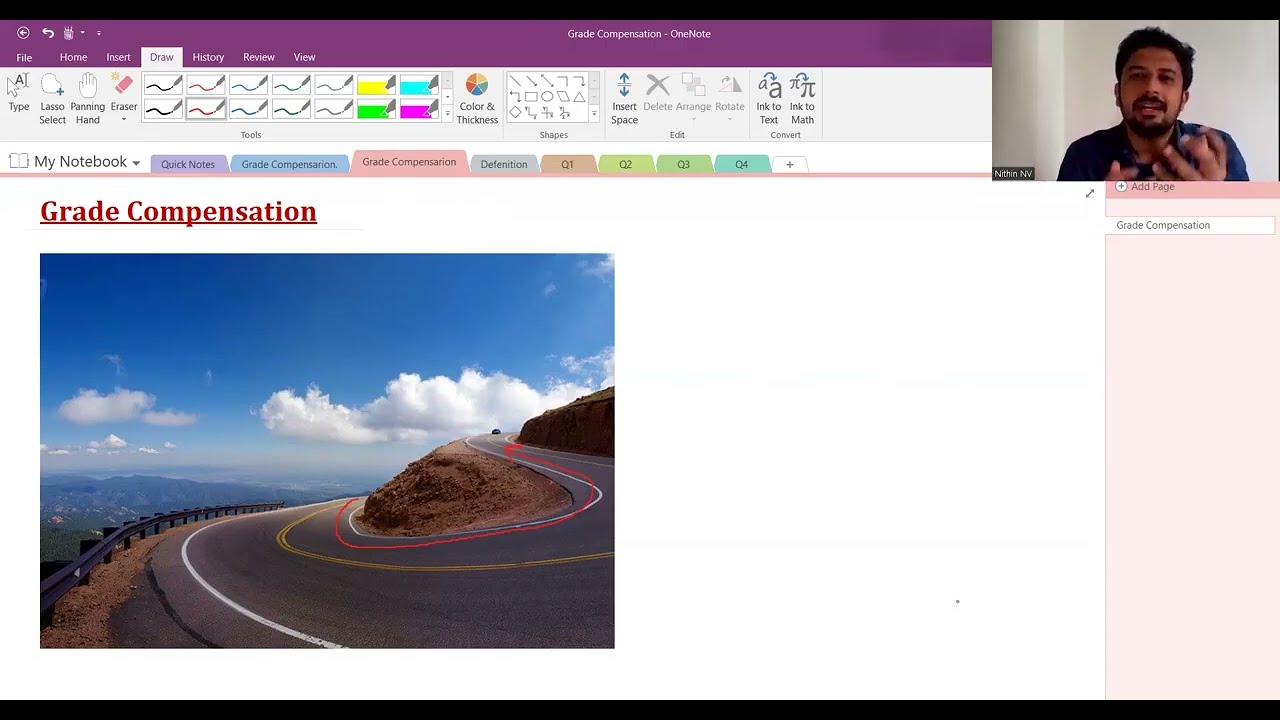The width and height of the screenshot is (1280, 720).
Task: Choose the green highlighter
Action: point(377,109)
